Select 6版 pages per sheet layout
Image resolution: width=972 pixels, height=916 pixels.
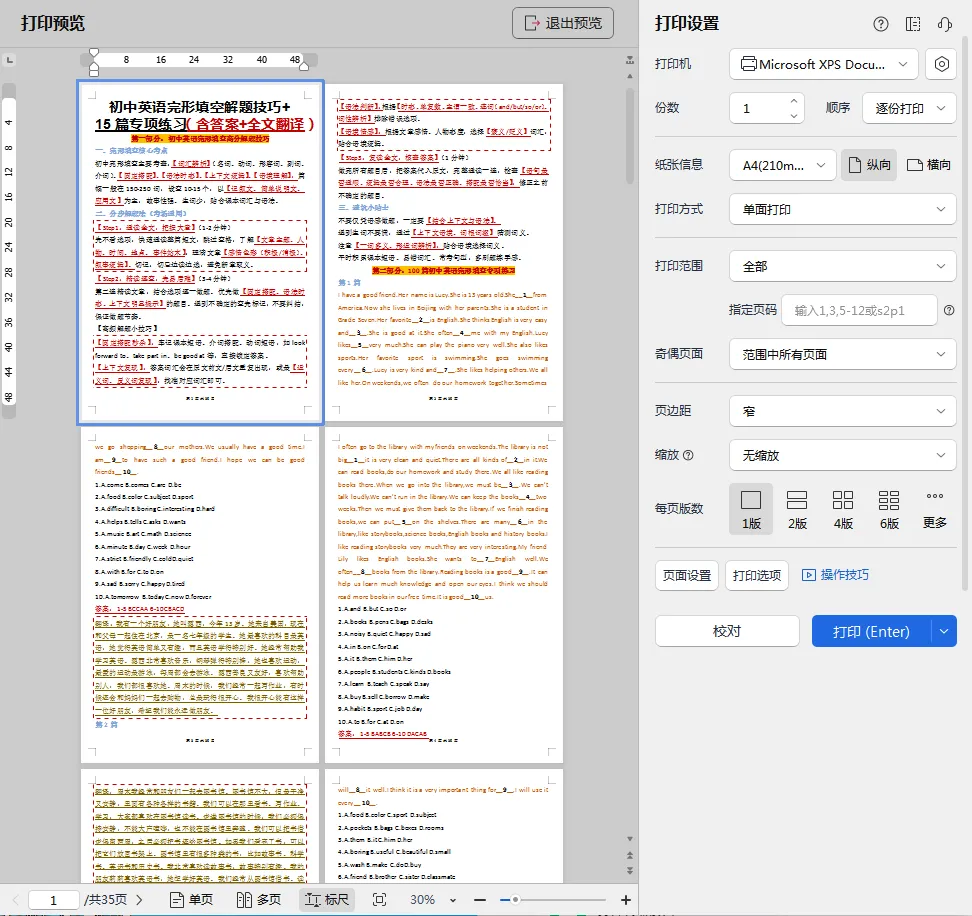click(x=888, y=509)
